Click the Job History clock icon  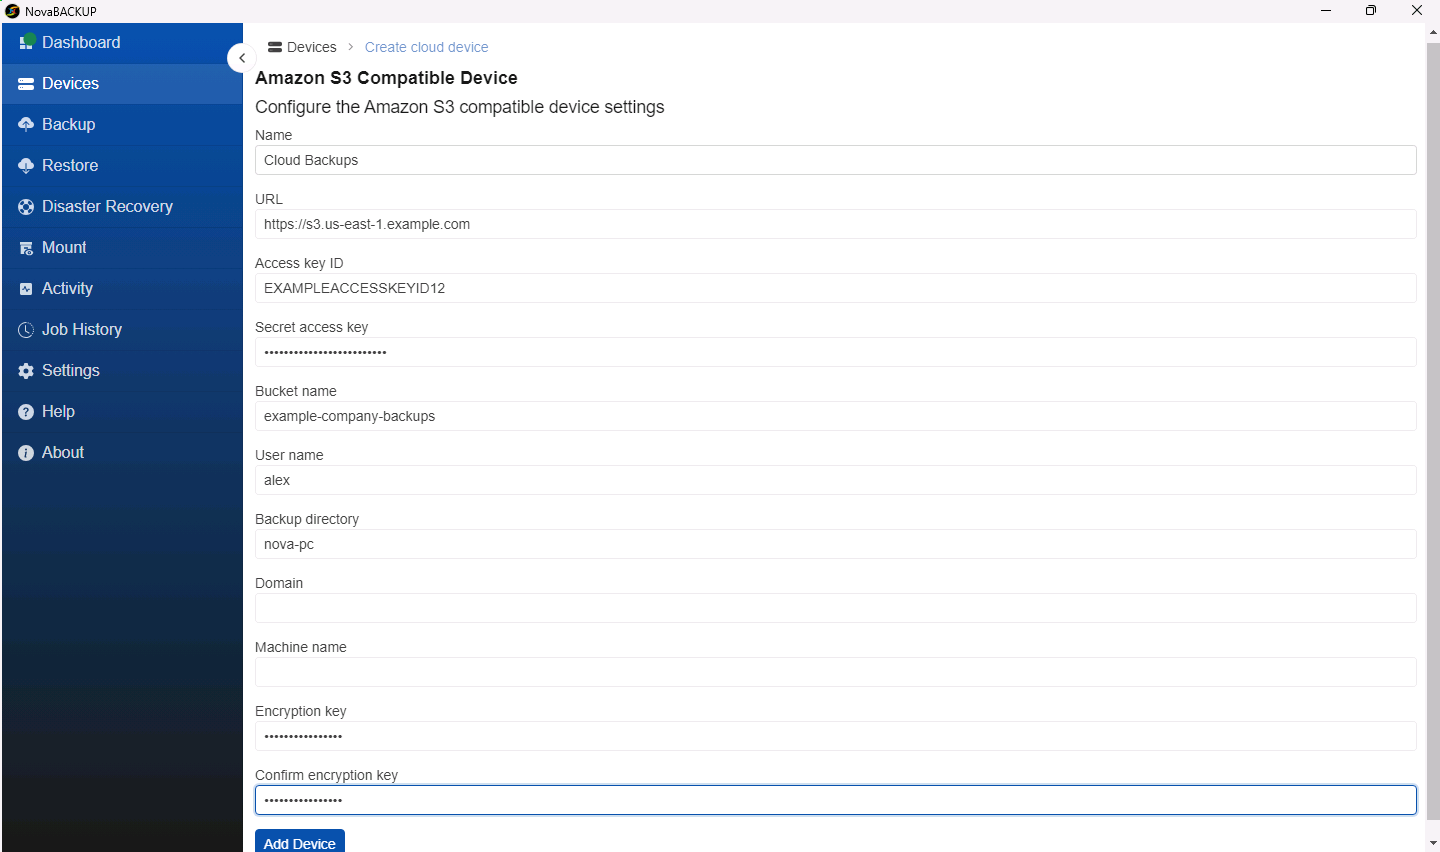click(x=26, y=329)
